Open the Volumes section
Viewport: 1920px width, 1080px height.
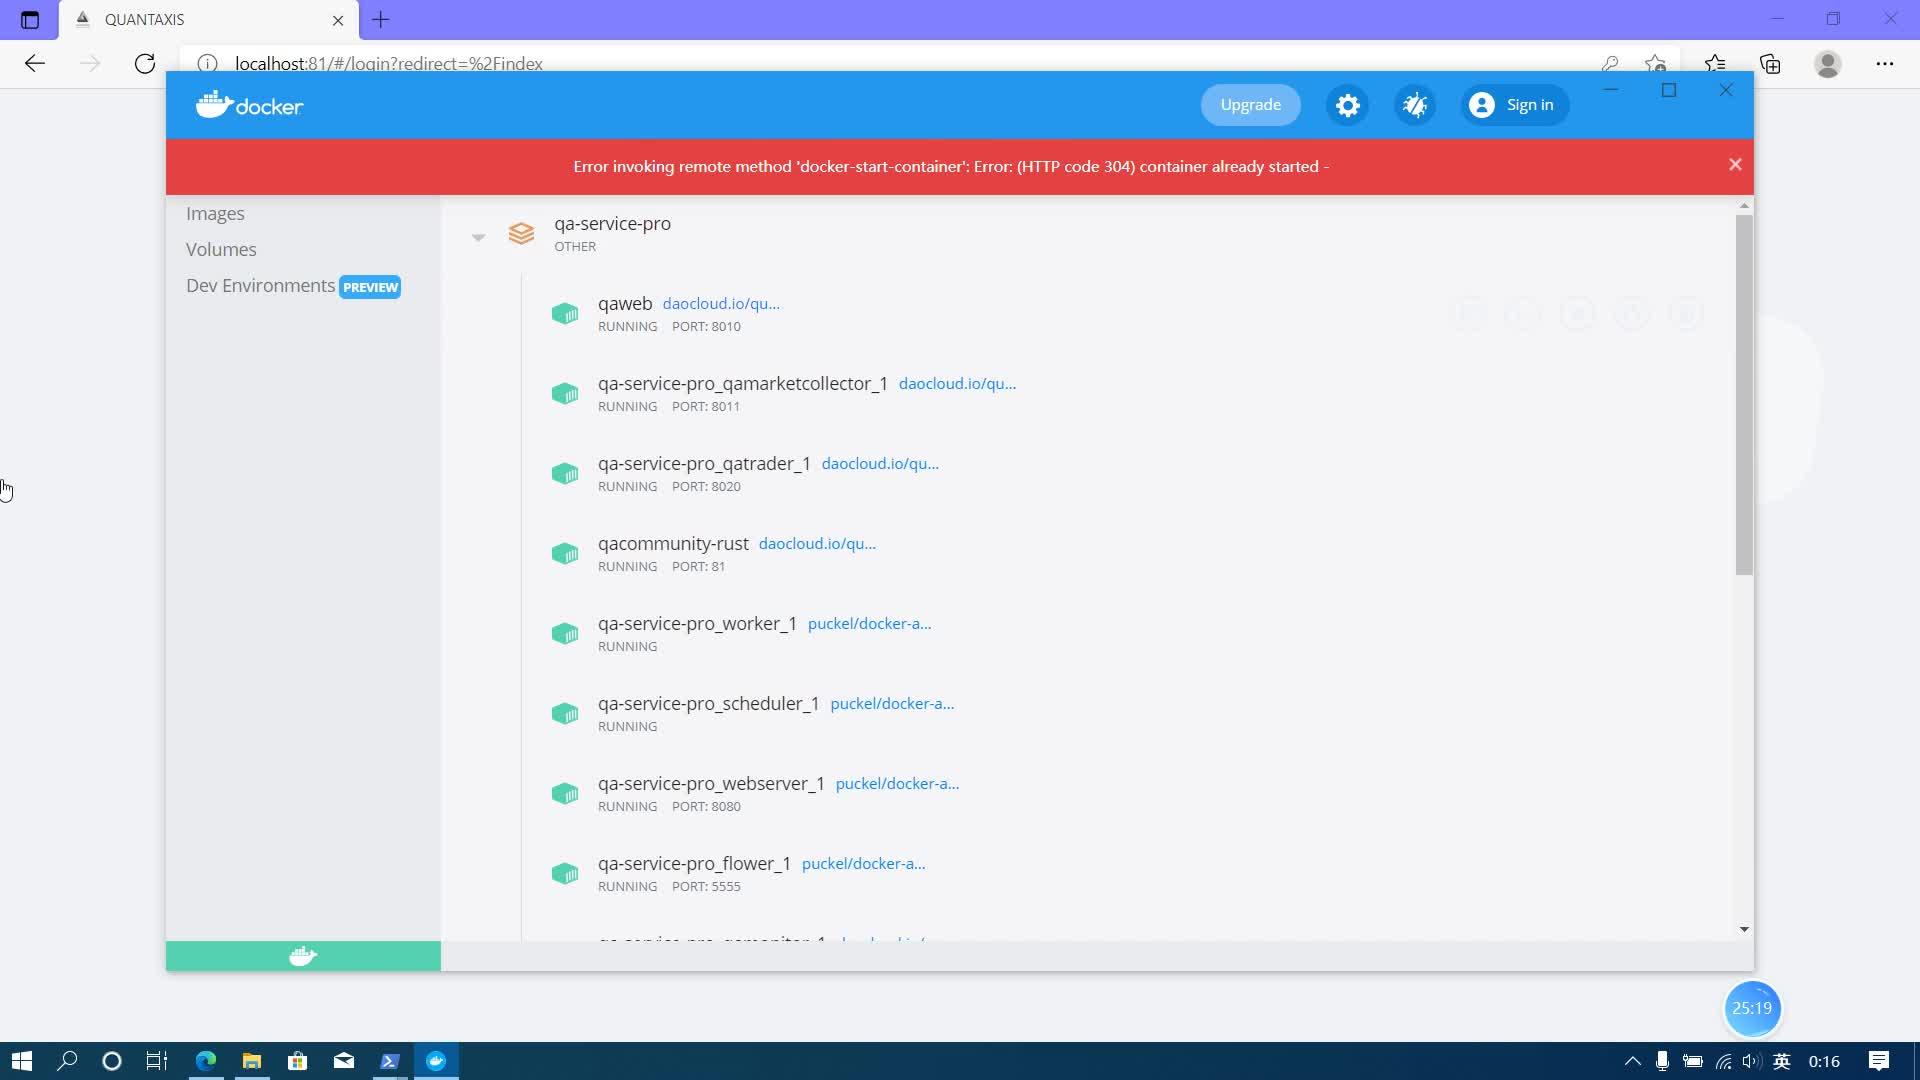coord(221,249)
